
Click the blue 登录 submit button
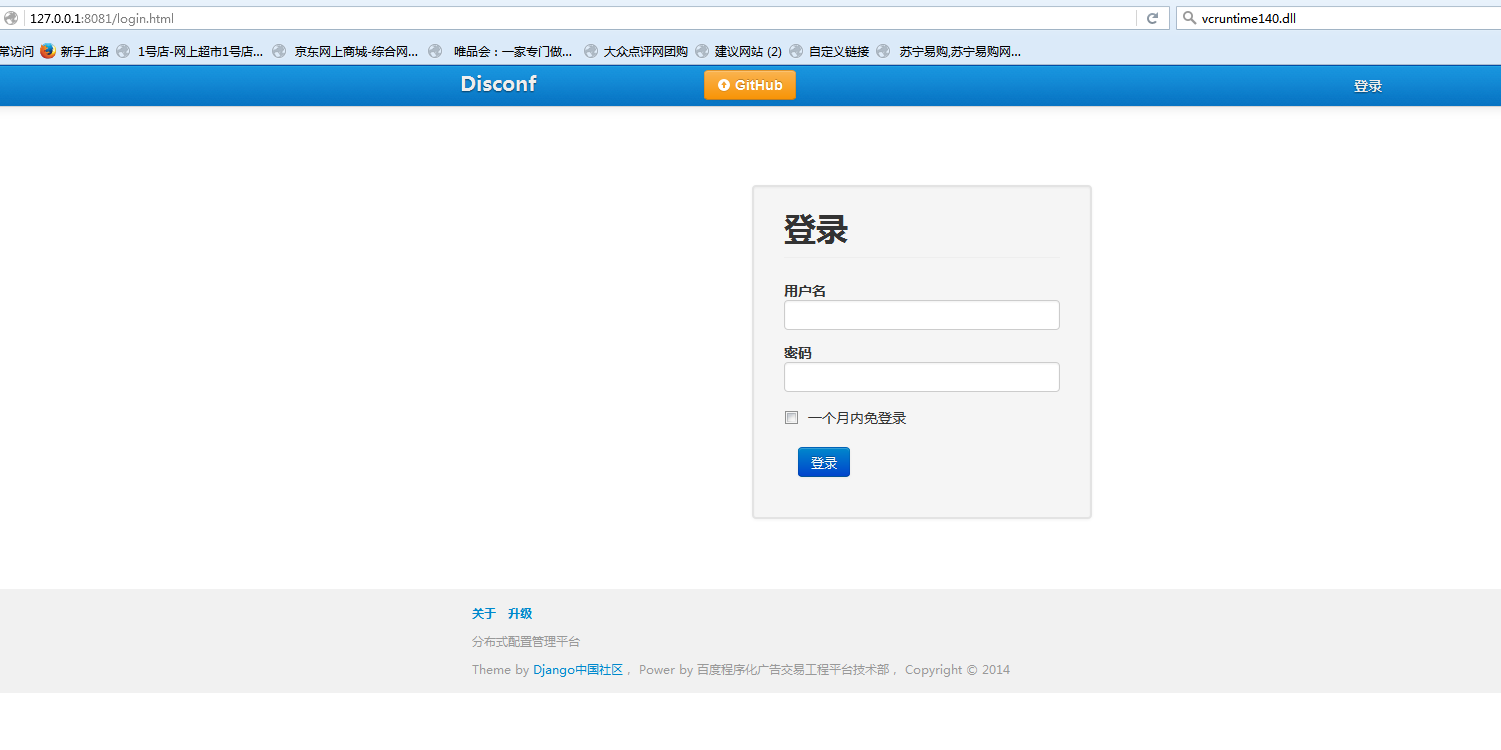point(823,462)
